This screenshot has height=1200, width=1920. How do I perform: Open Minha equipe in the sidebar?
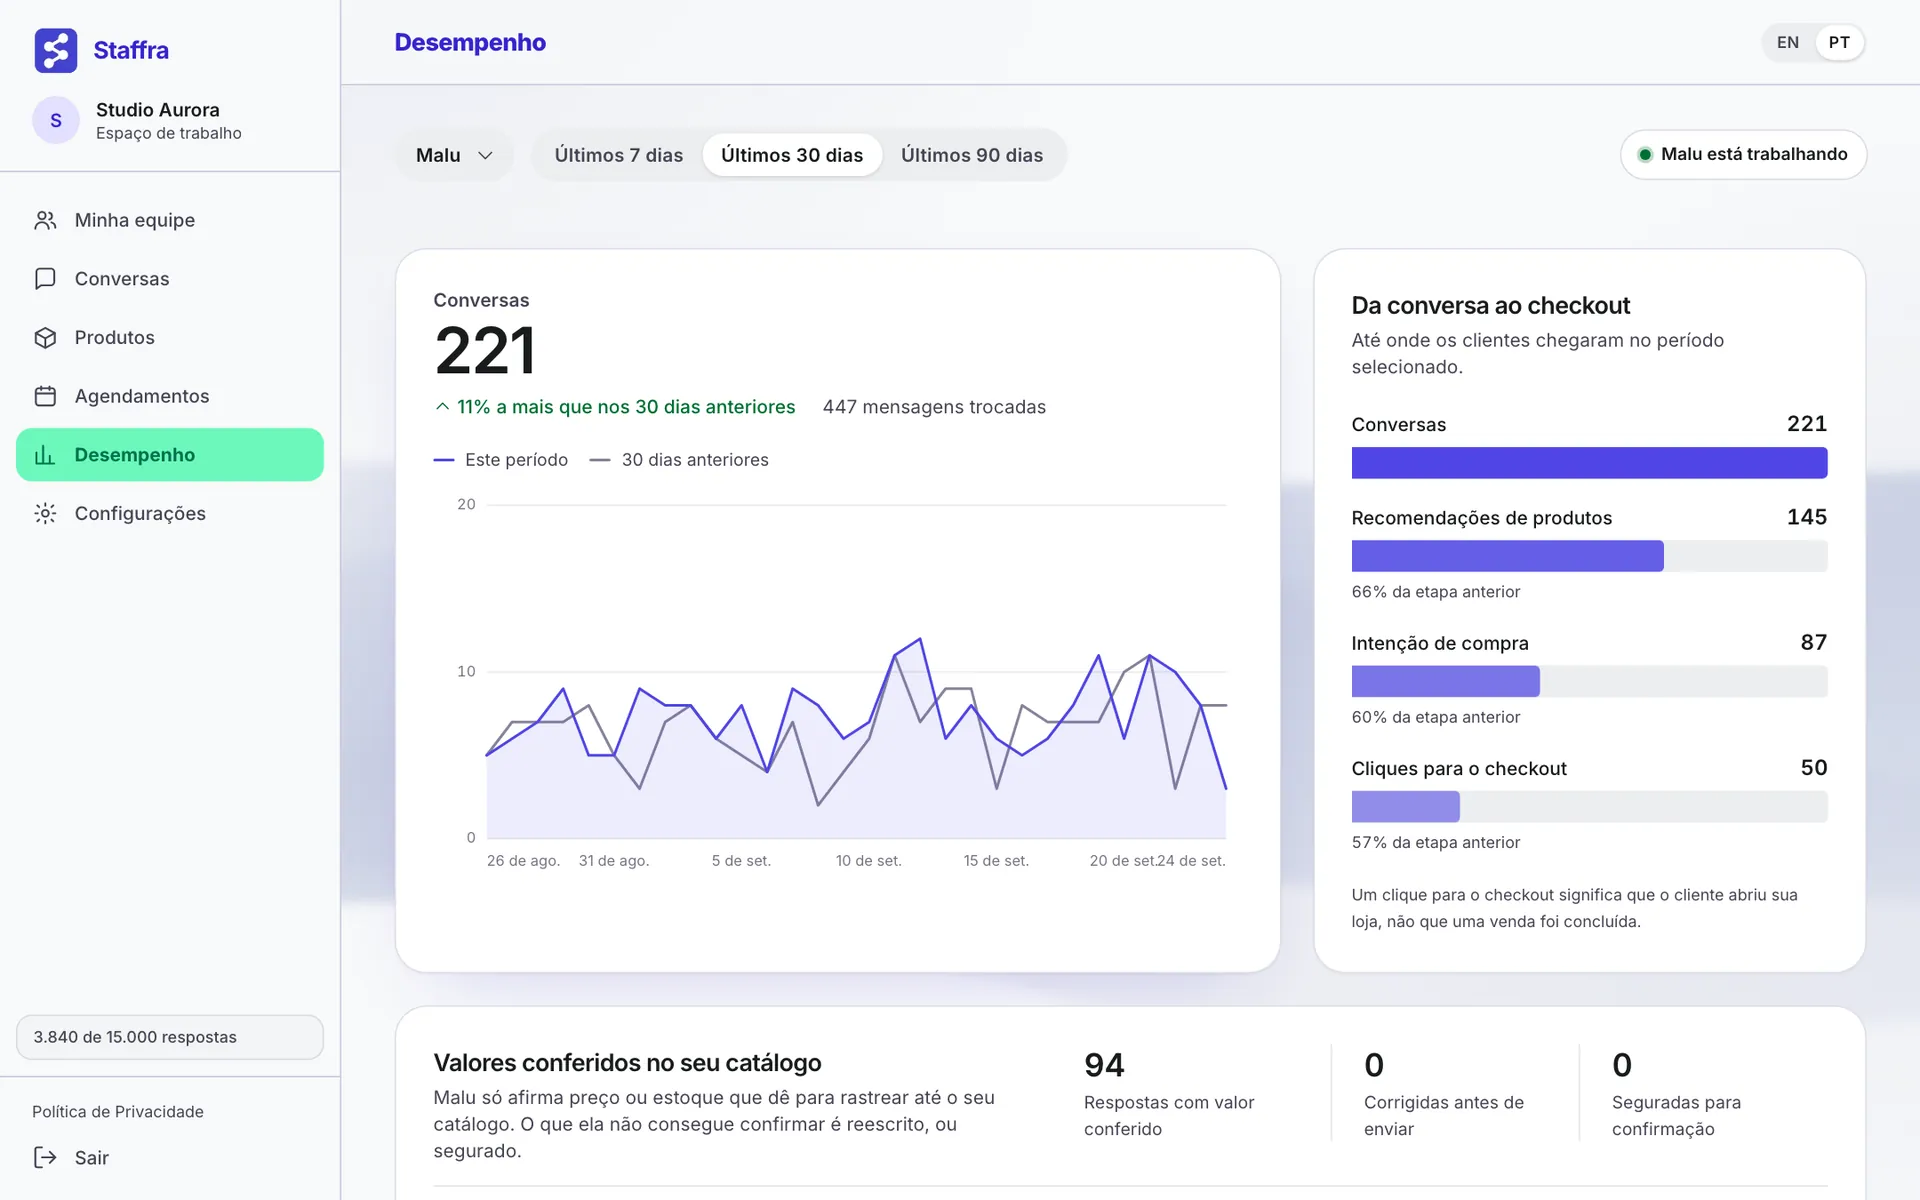pyautogui.click(x=170, y=220)
